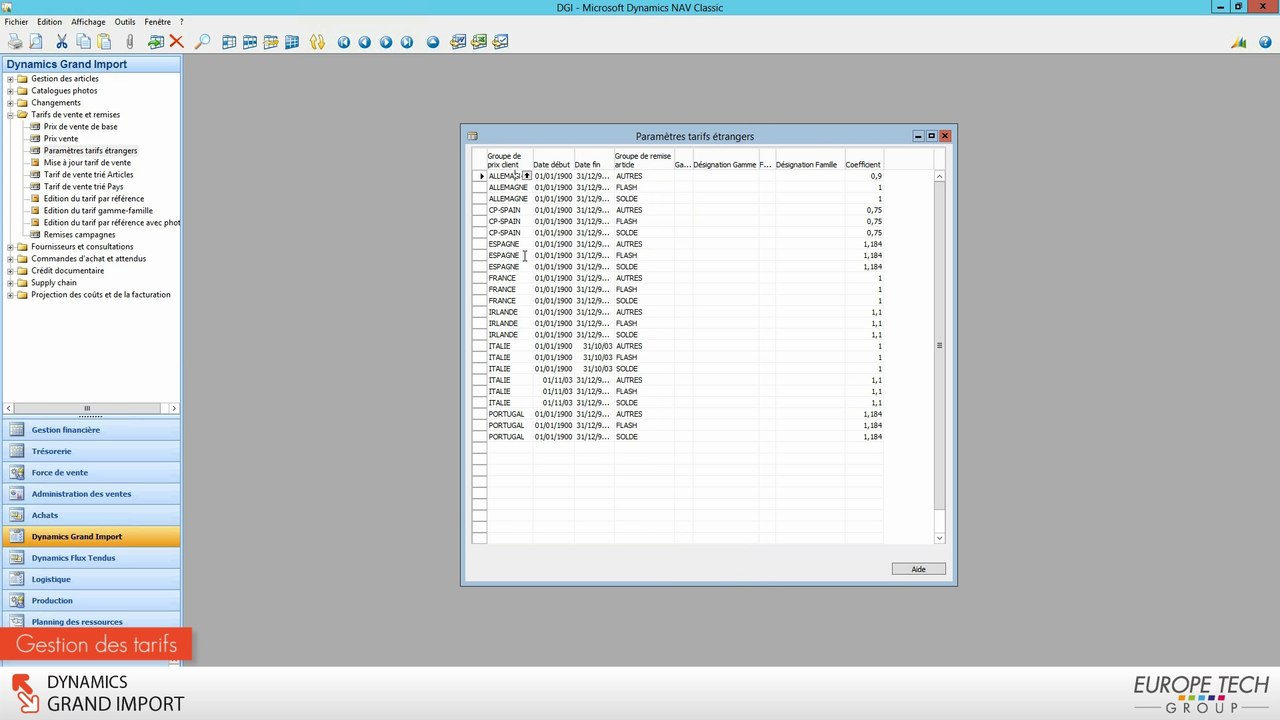Viewport: 1280px width, 720px height.
Task: Click the Print icon in the toolbar
Action: coord(15,42)
